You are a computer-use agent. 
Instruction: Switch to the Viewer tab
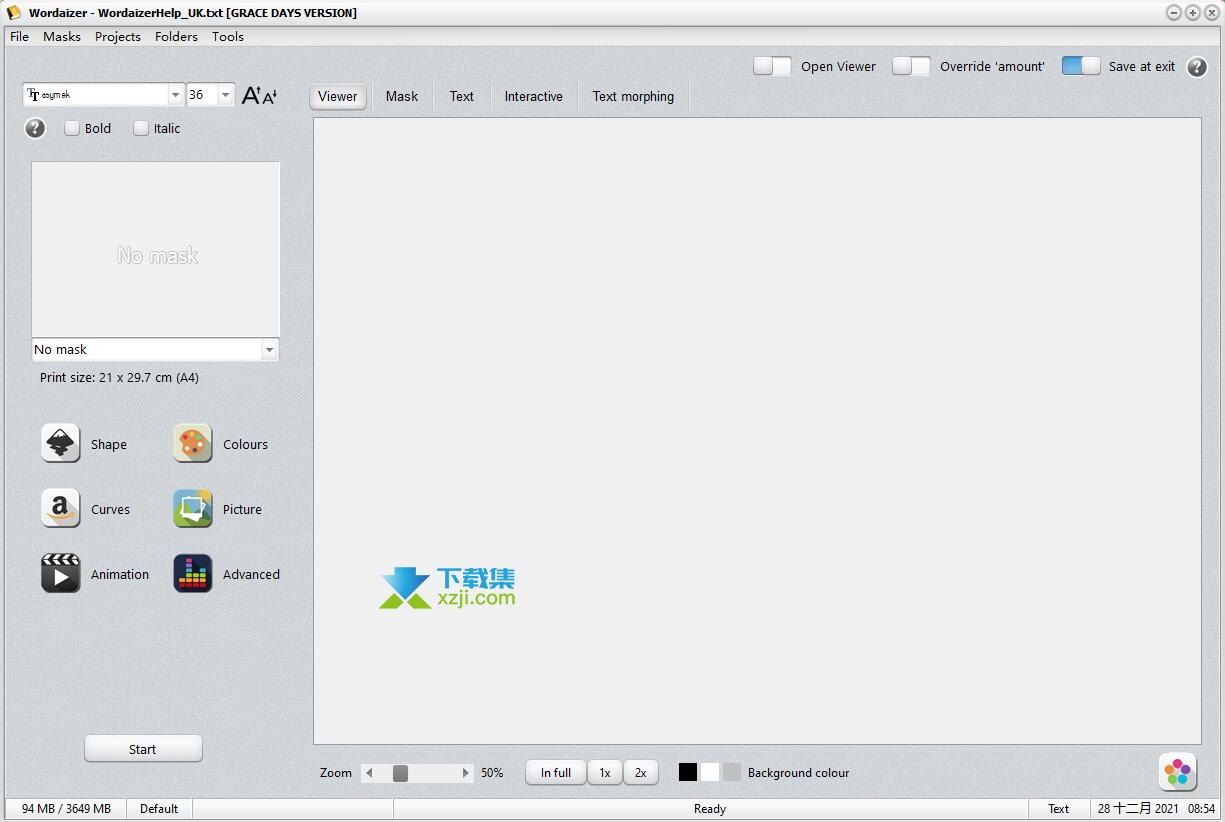click(x=338, y=96)
